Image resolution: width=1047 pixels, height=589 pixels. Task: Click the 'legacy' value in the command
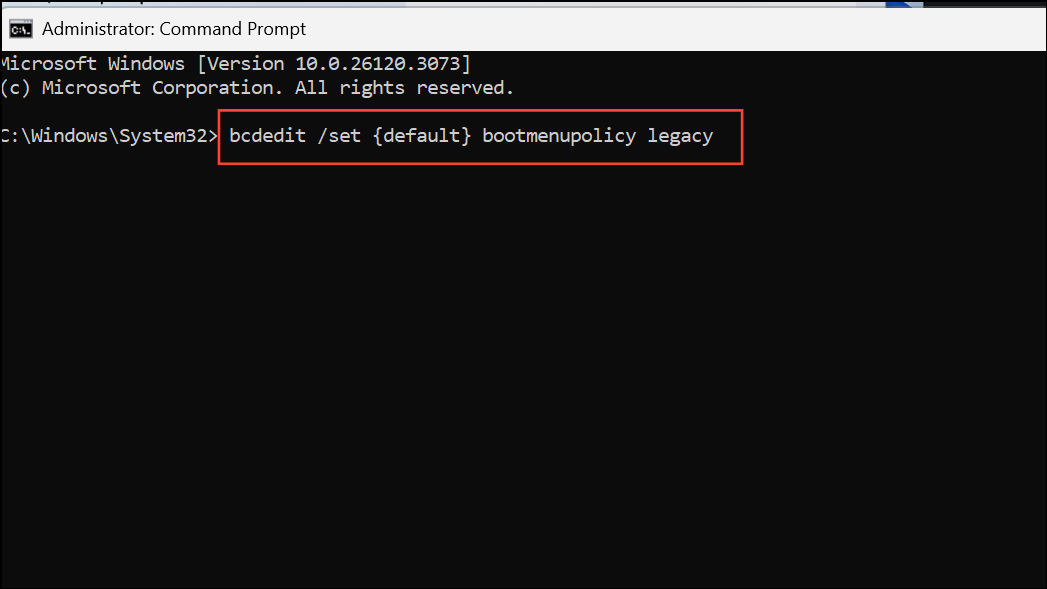click(680, 137)
